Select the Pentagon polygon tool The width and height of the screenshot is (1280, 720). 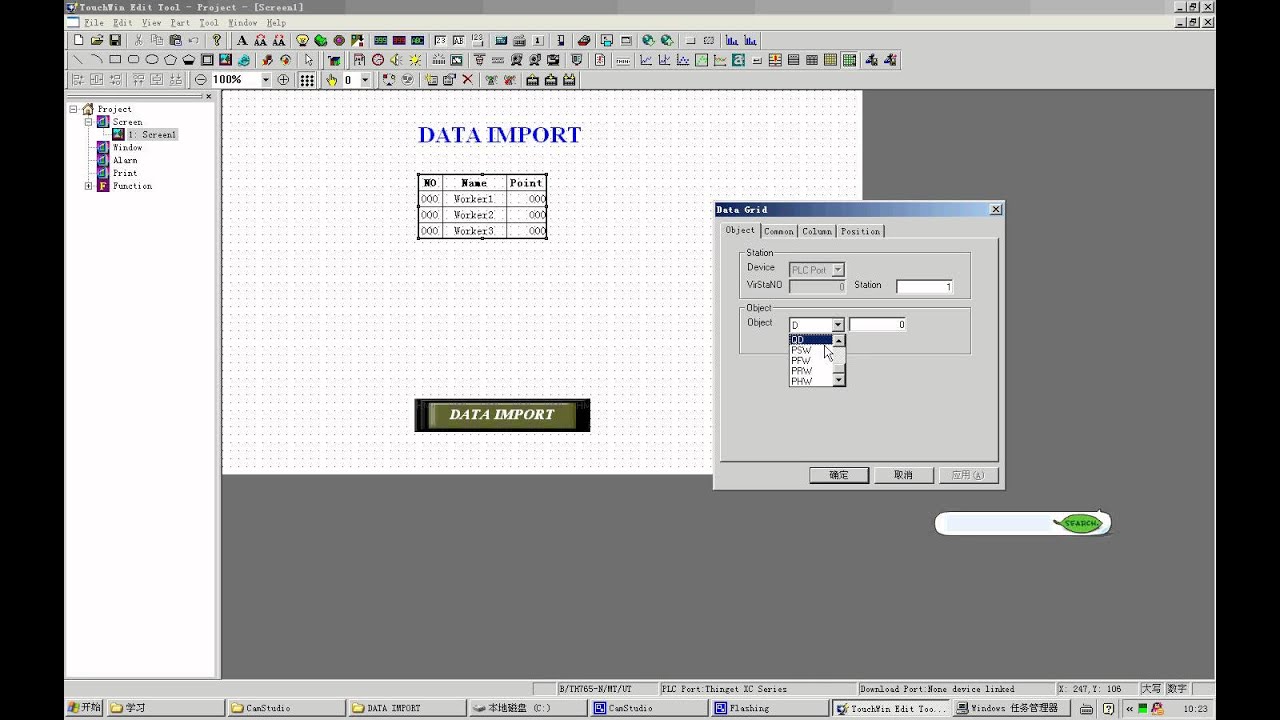(x=170, y=60)
